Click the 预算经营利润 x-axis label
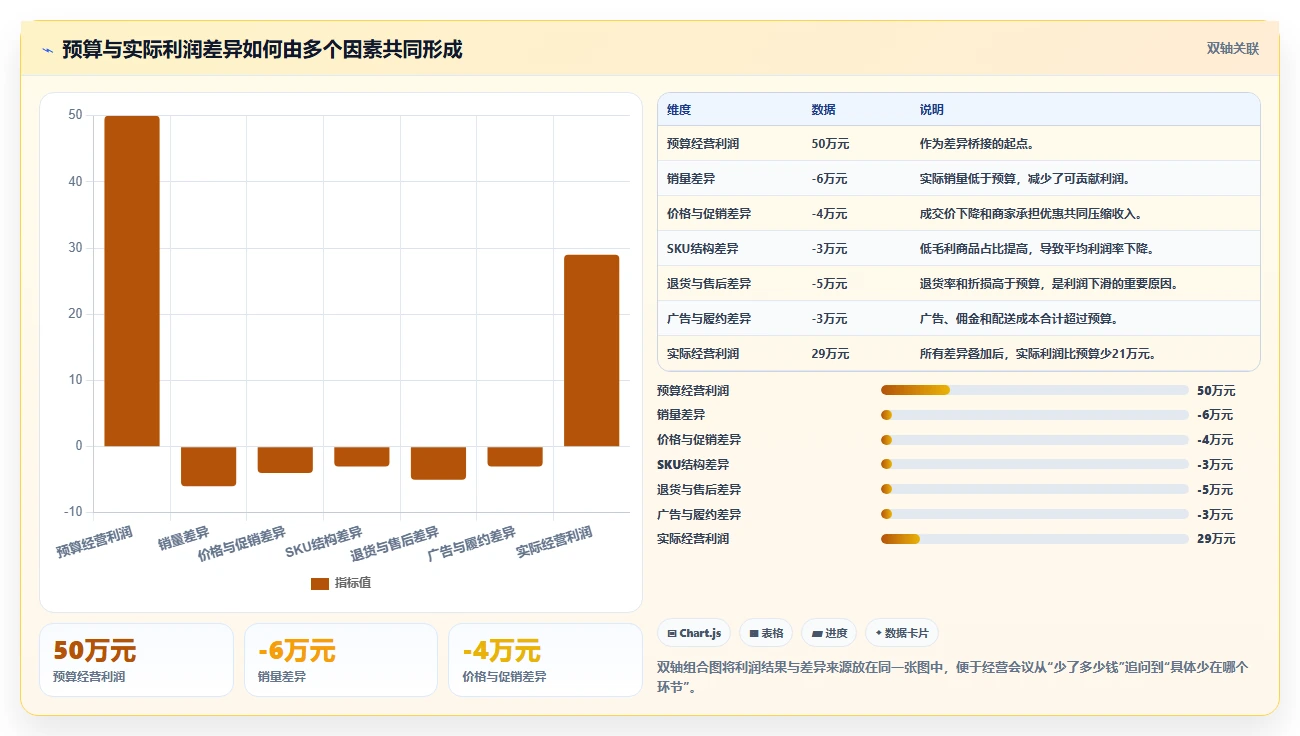This screenshot has height=736, width=1300. point(95,541)
